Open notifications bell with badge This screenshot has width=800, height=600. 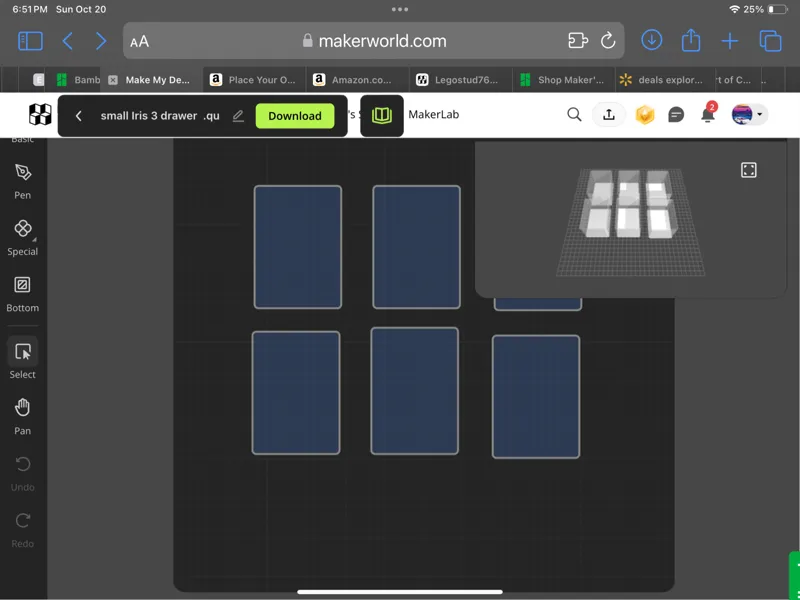[x=708, y=114]
